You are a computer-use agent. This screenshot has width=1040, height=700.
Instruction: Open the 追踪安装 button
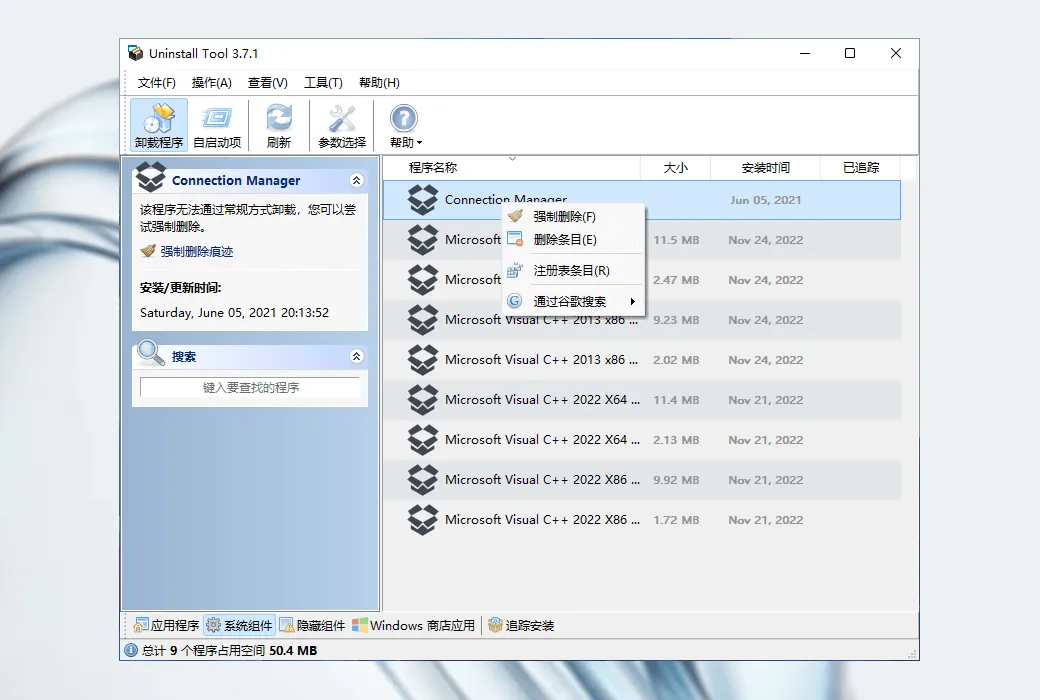click(x=521, y=625)
